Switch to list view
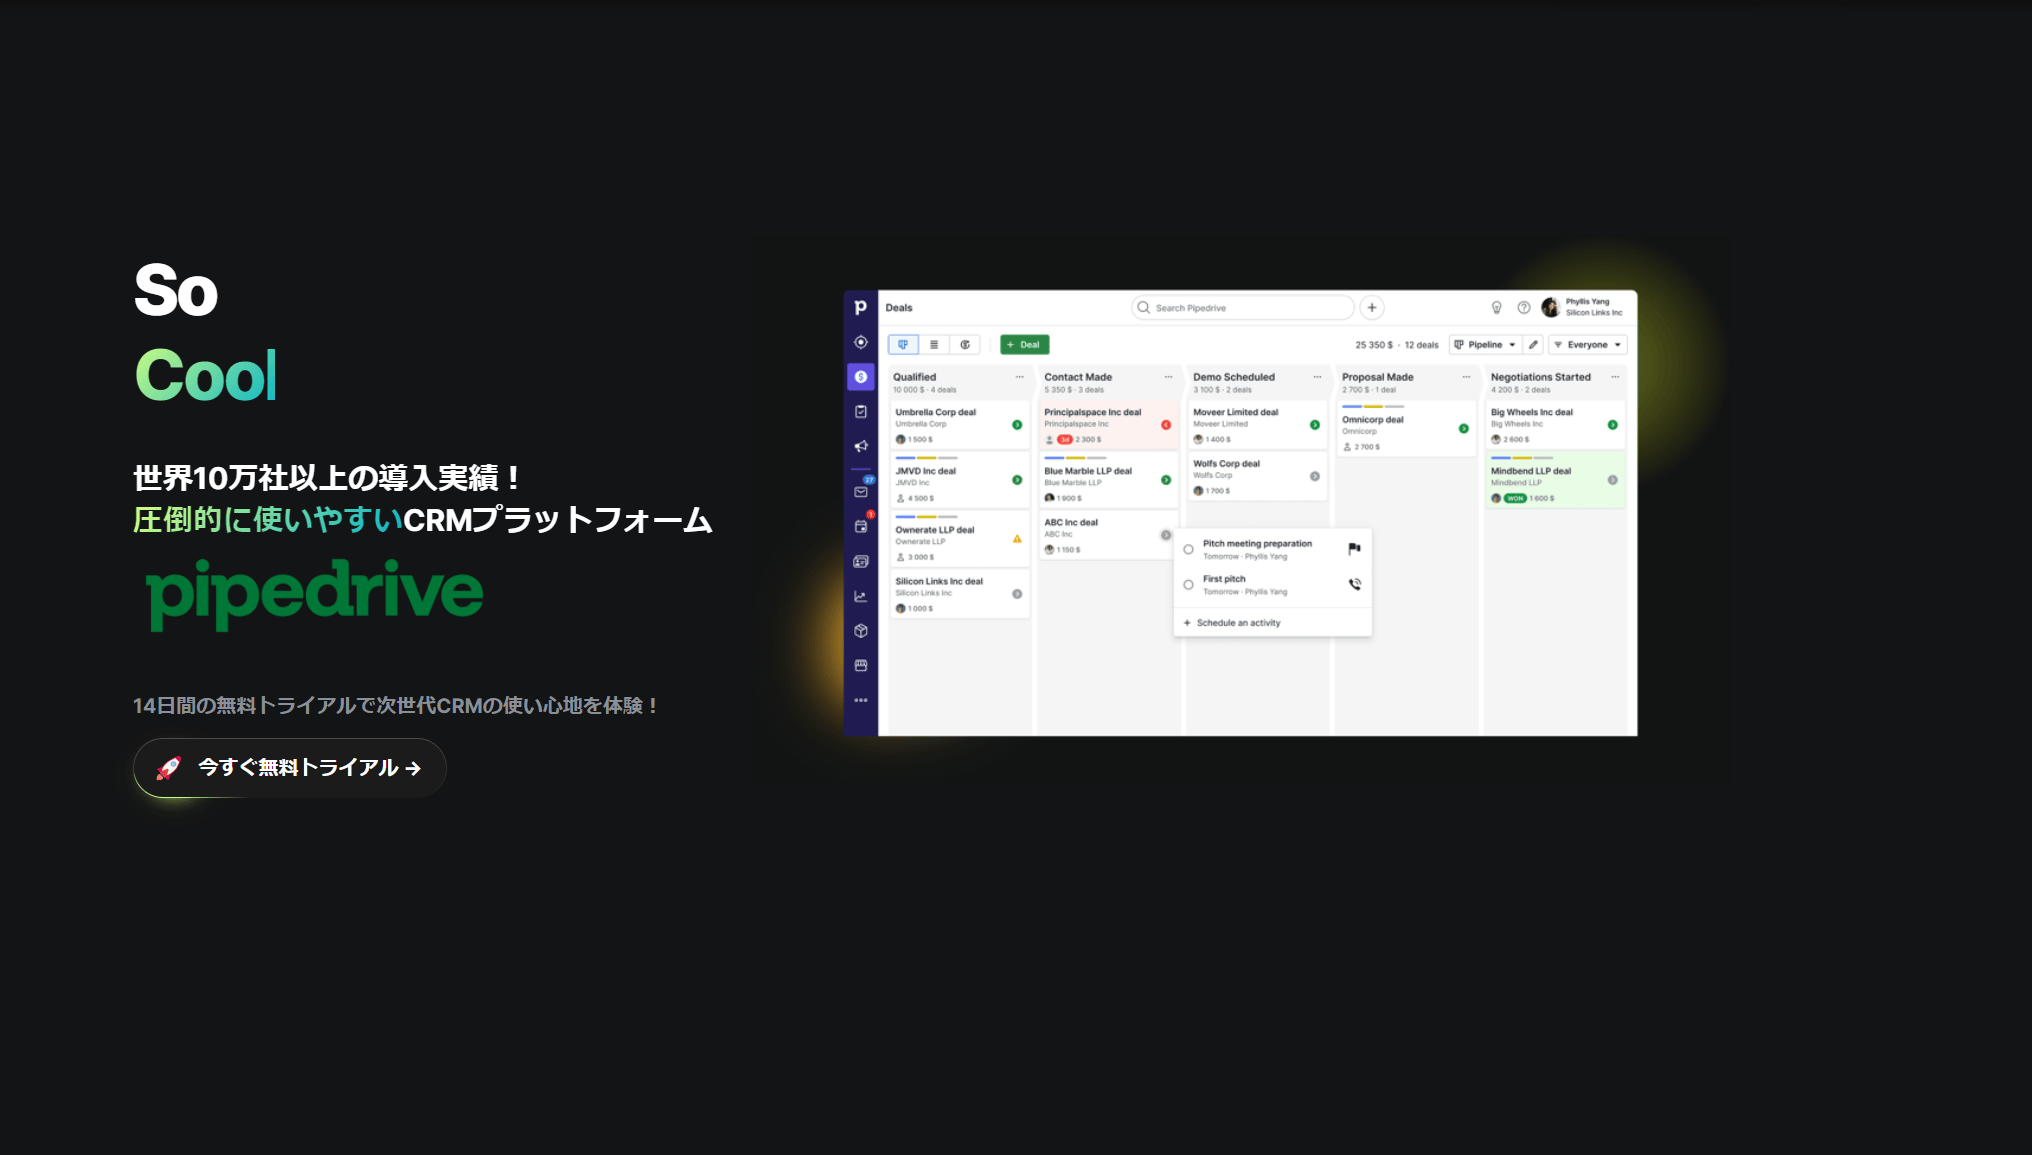2032x1155 pixels. pos(934,345)
